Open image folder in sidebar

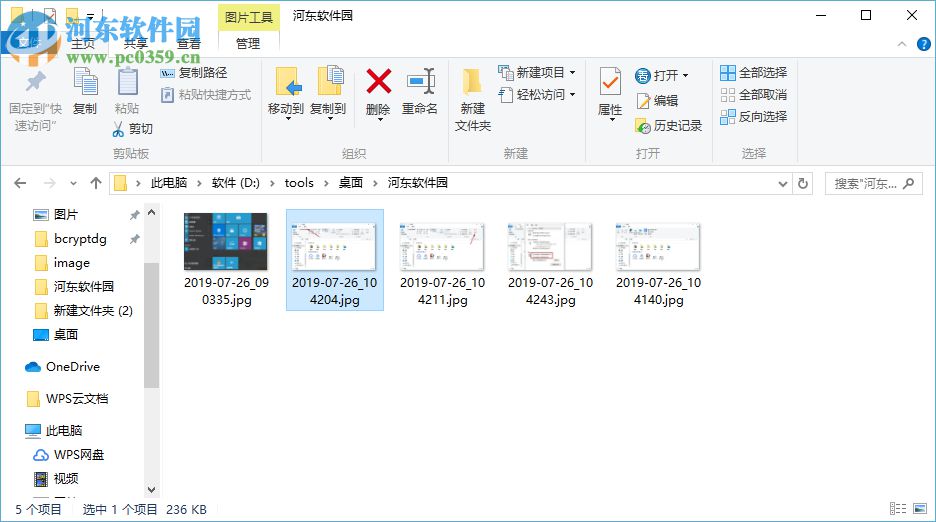tap(72, 263)
